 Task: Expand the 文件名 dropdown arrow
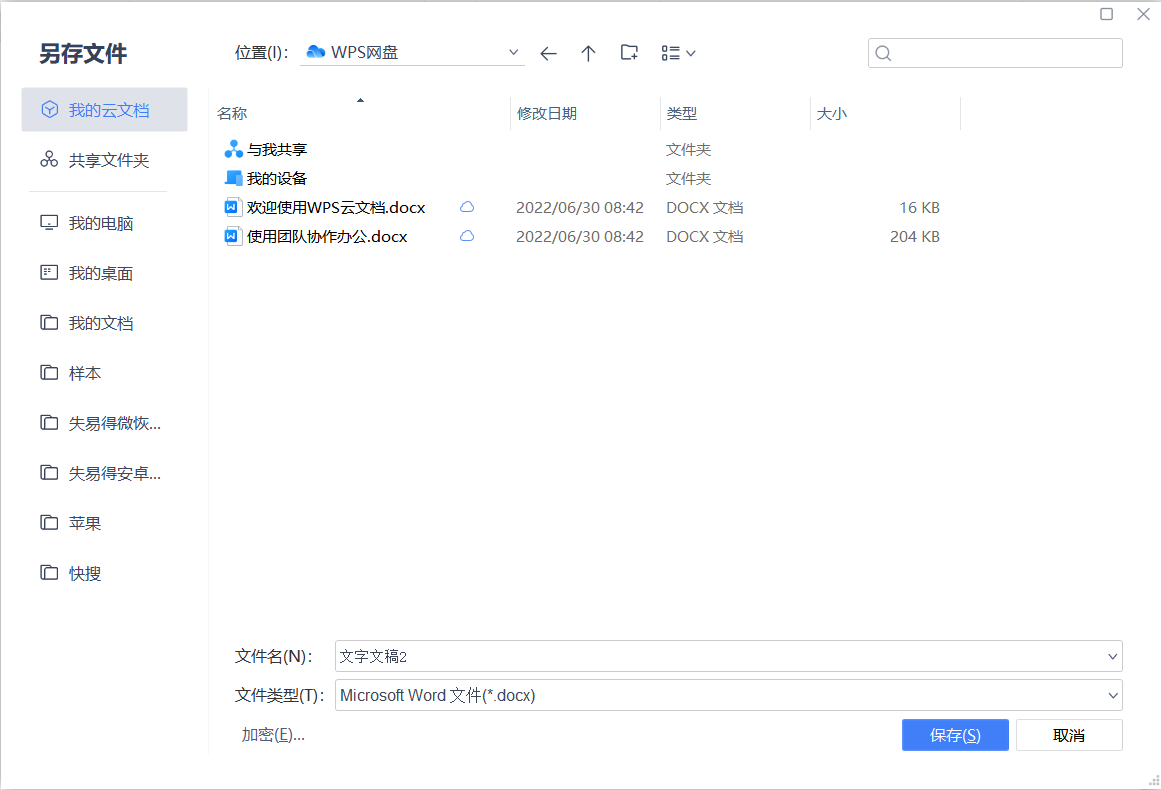coord(1112,657)
